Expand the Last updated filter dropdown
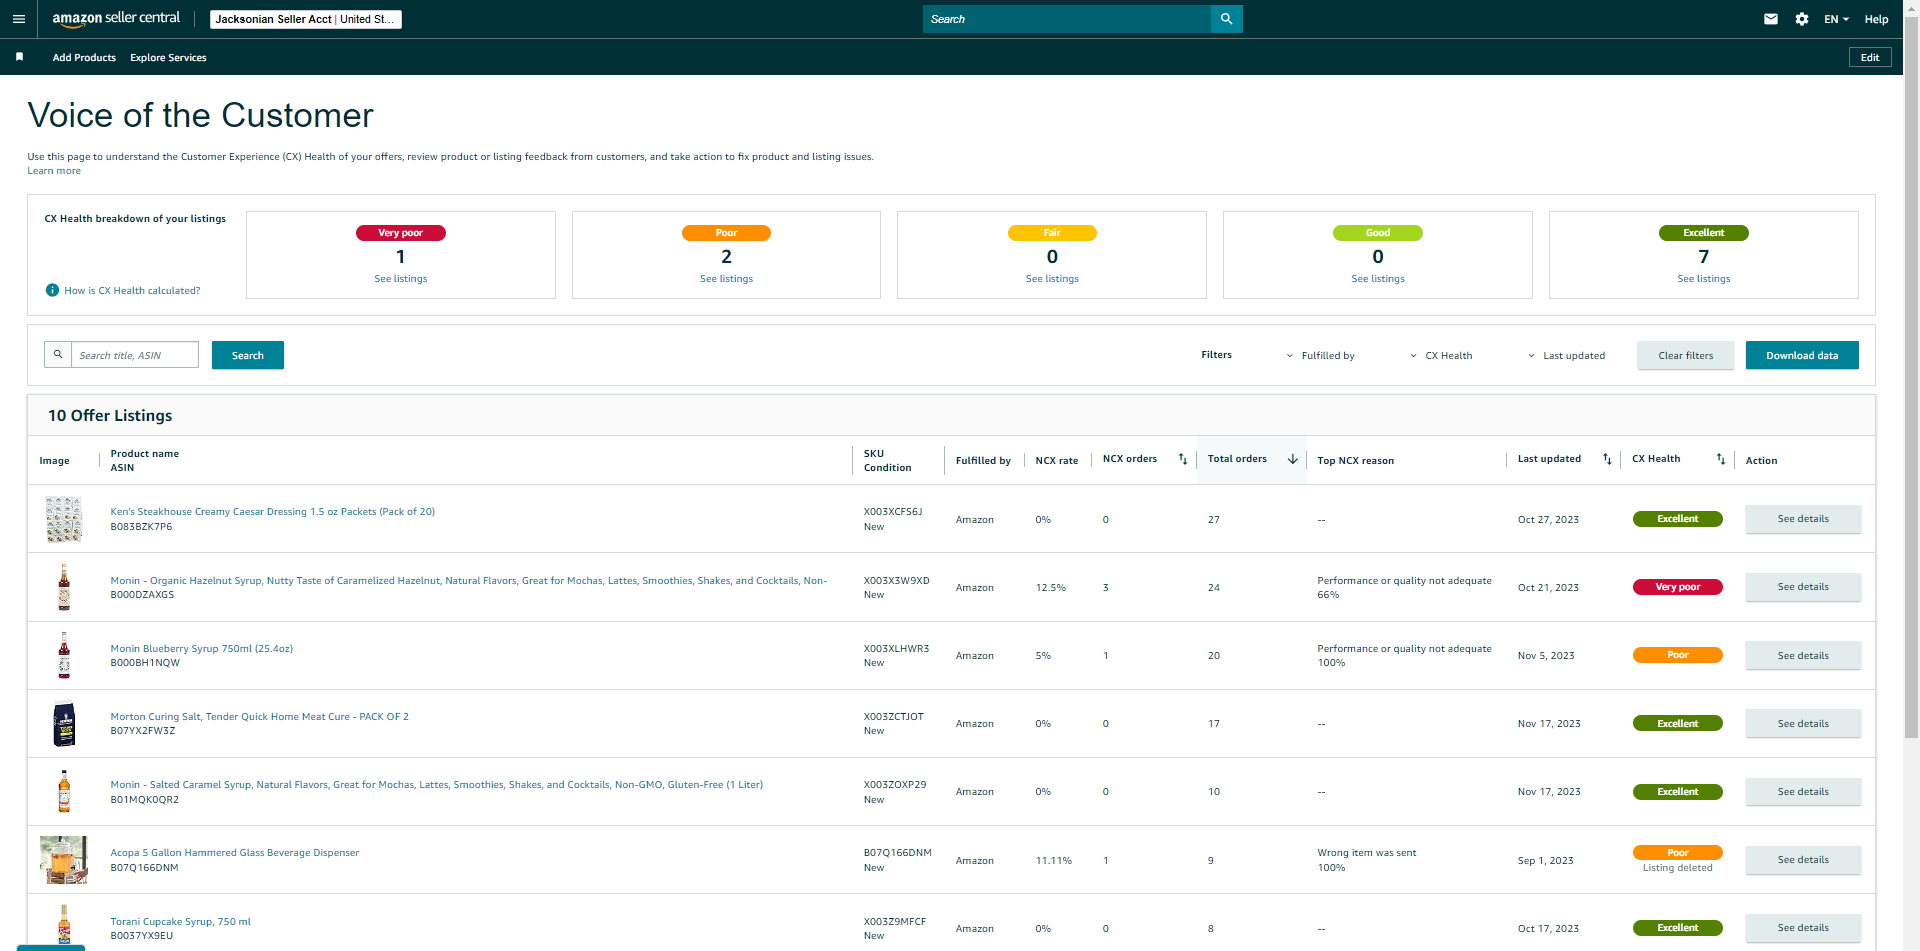This screenshot has width=1920, height=951. pos(1567,356)
